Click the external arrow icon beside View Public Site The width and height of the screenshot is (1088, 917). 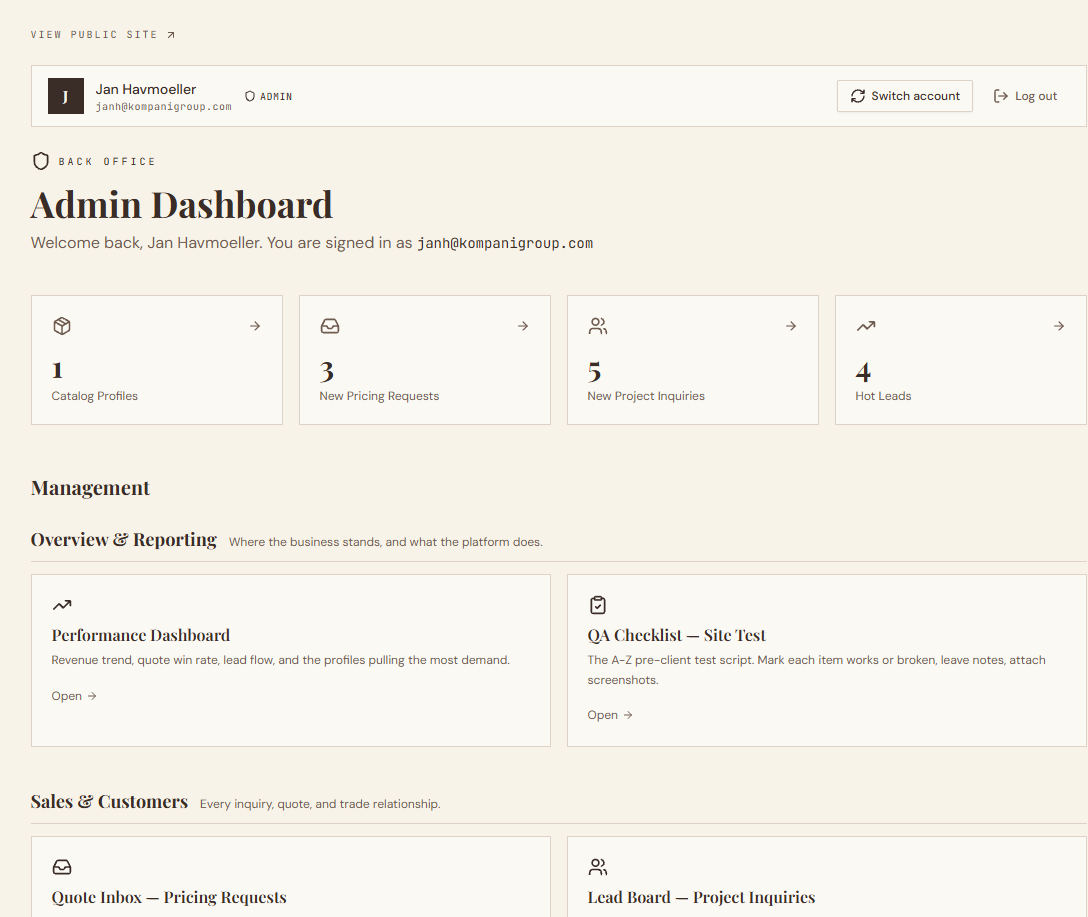171,35
